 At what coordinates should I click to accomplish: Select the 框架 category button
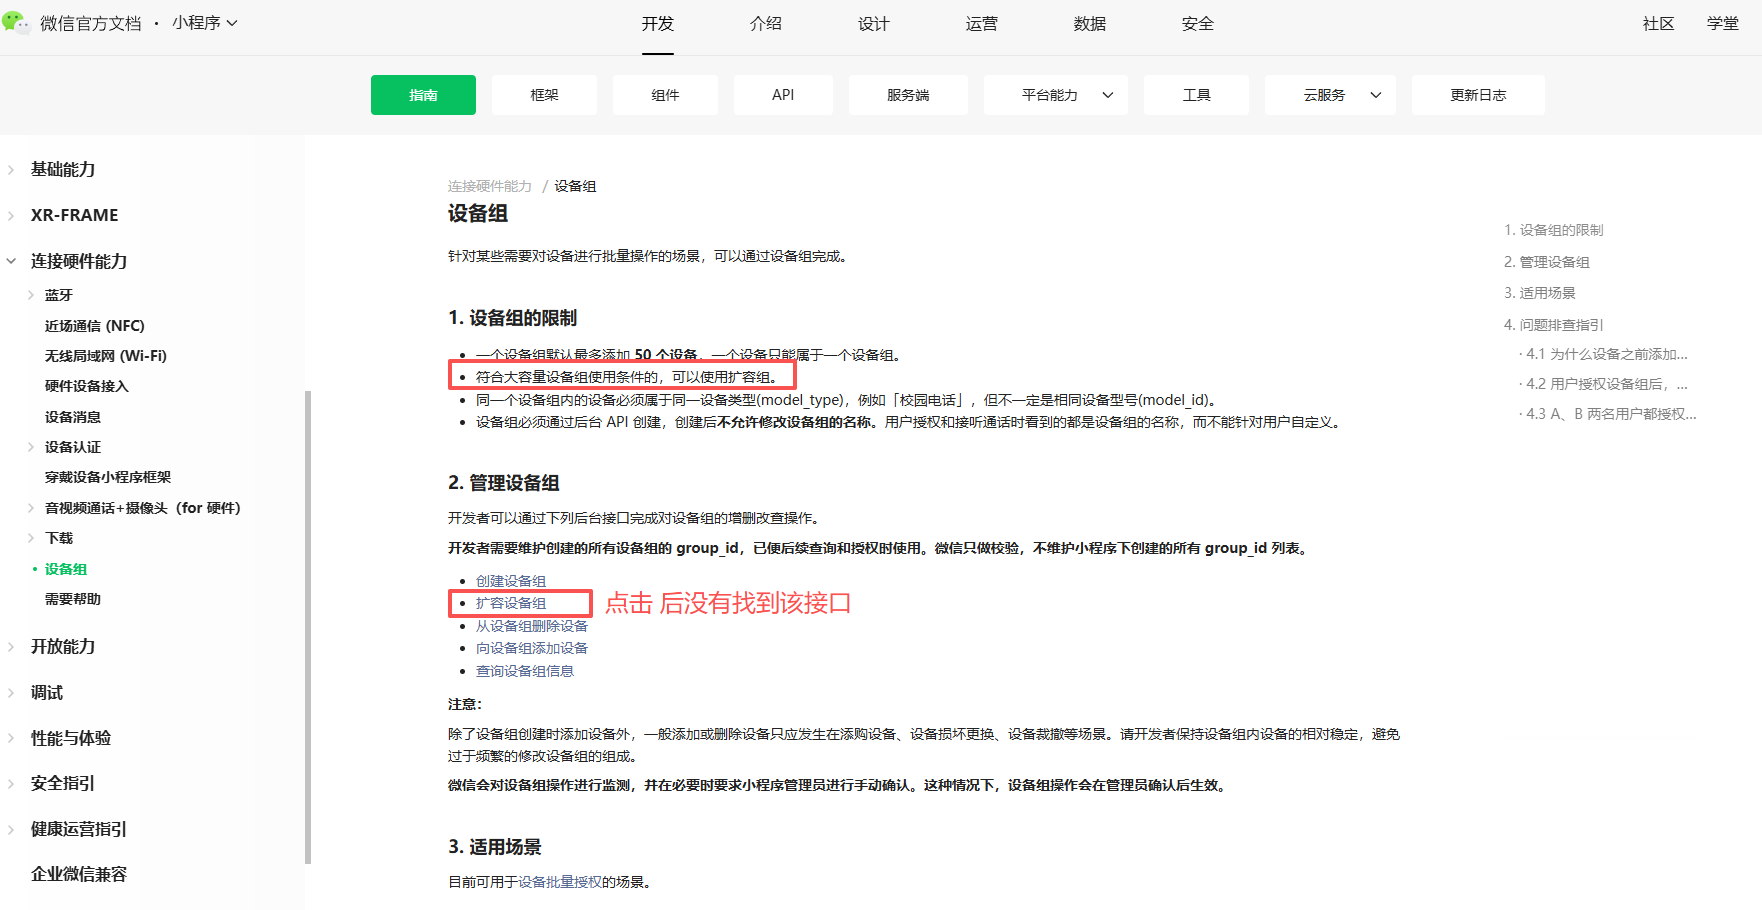544,95
